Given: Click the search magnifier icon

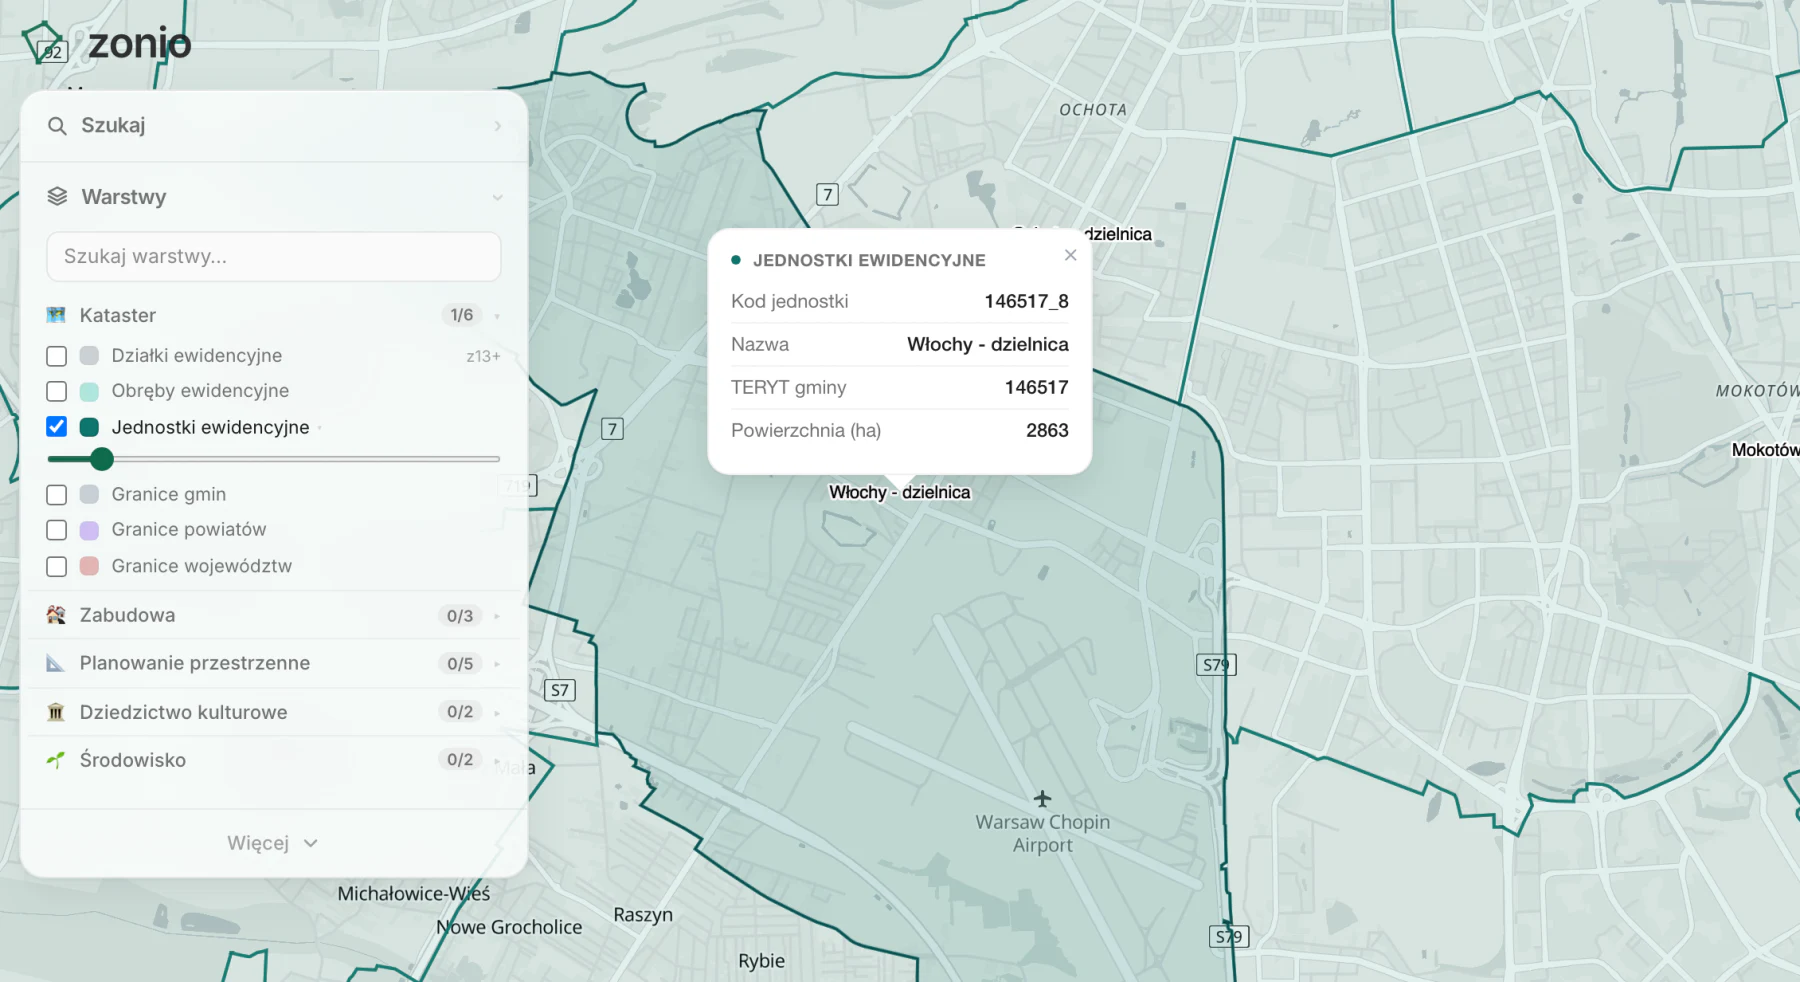Looking at the screenshot, I should 57,126.
